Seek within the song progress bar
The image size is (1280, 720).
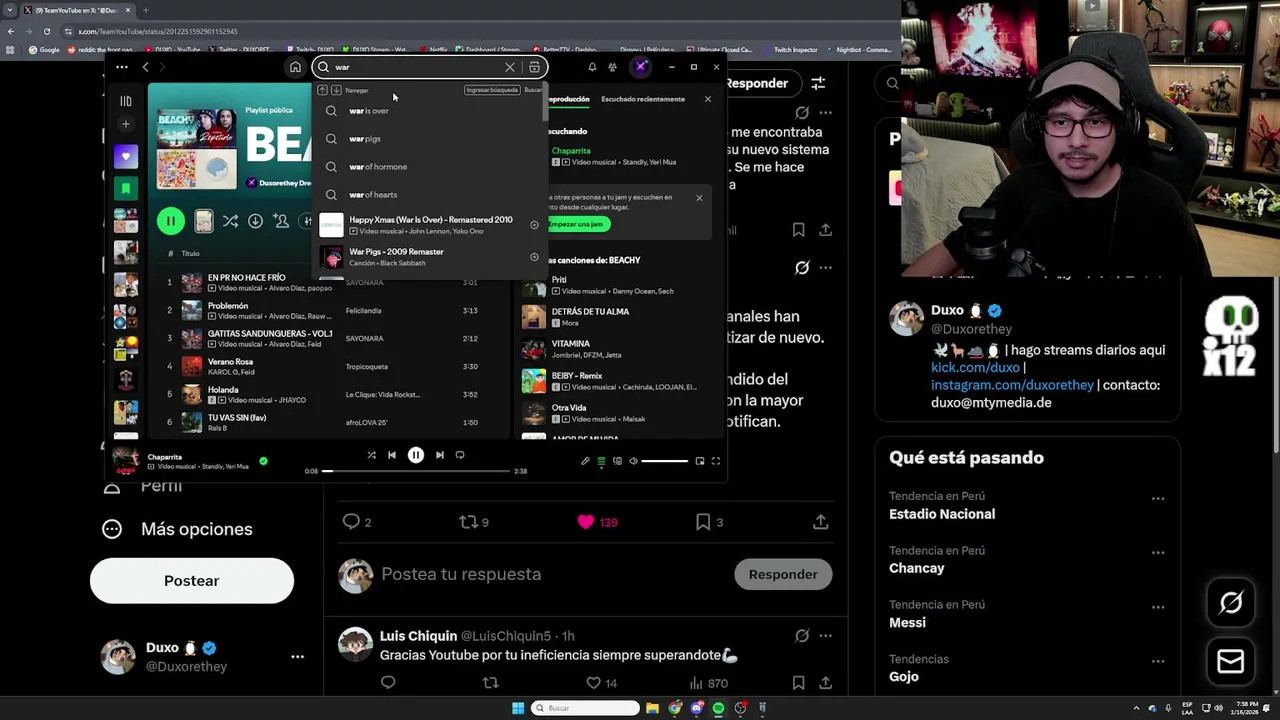coord(416,471)
